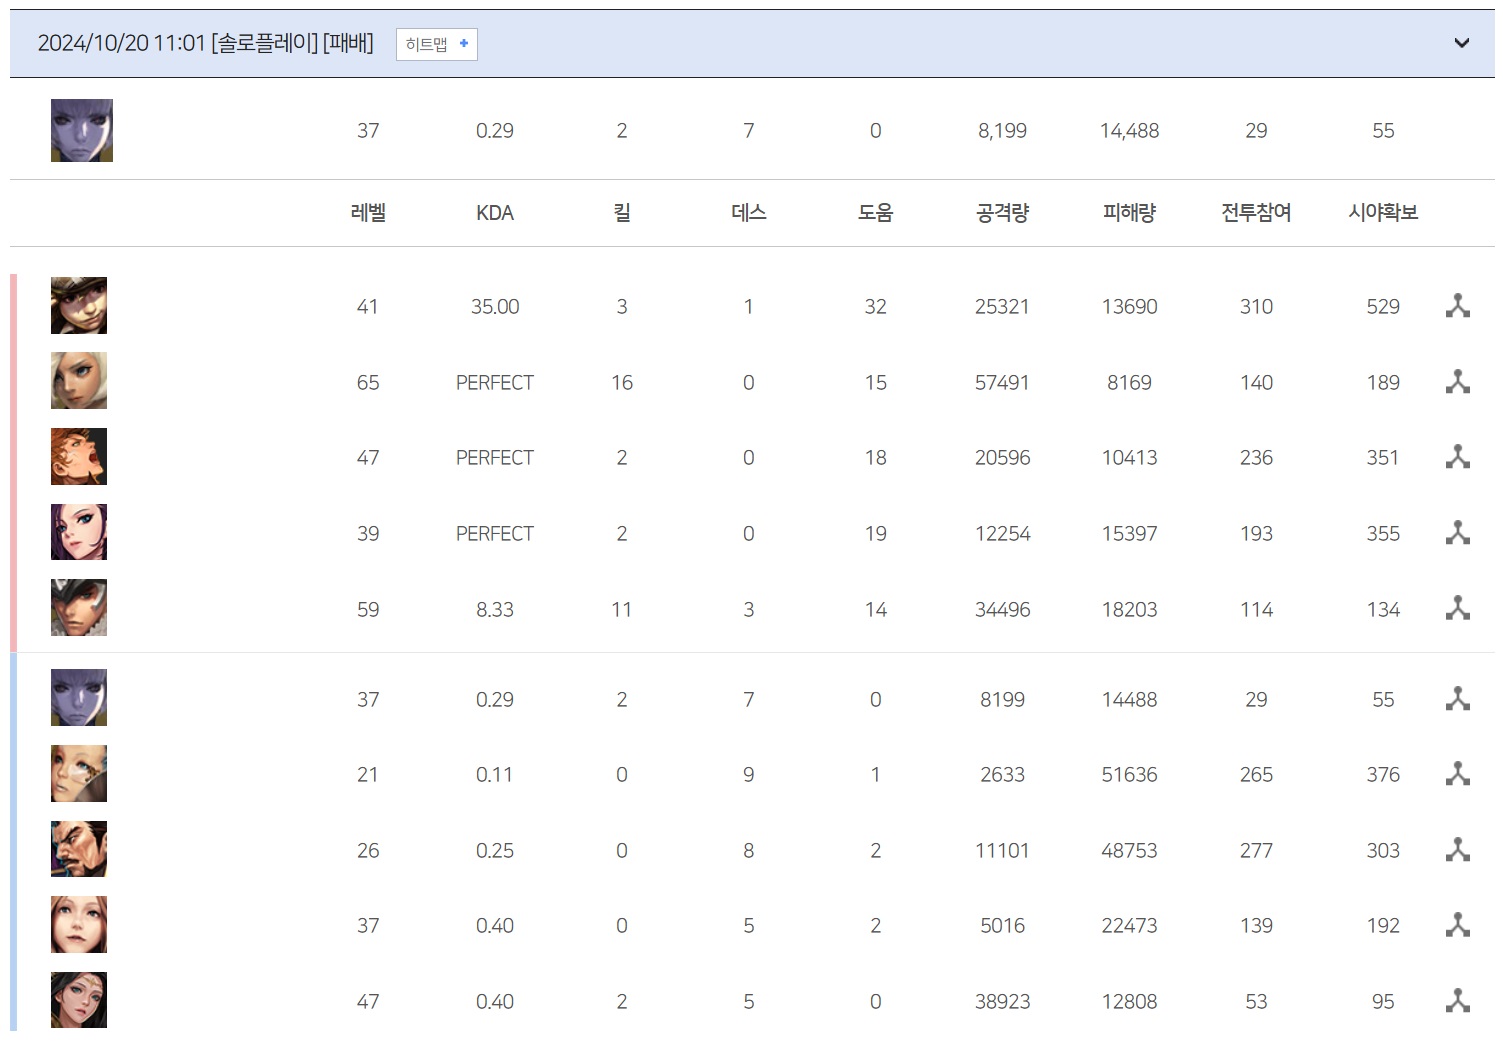Click the 0.25 KDA value
Viewport: 1503px width, 1048px height.
(x=495, y=850)
